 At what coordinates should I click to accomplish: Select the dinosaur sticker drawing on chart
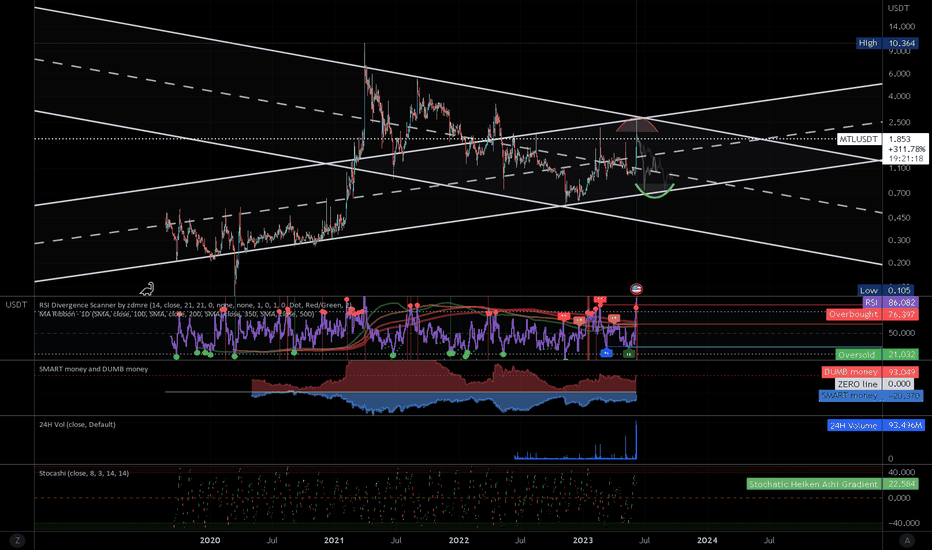pyautogui.click(x=147, y=289)
